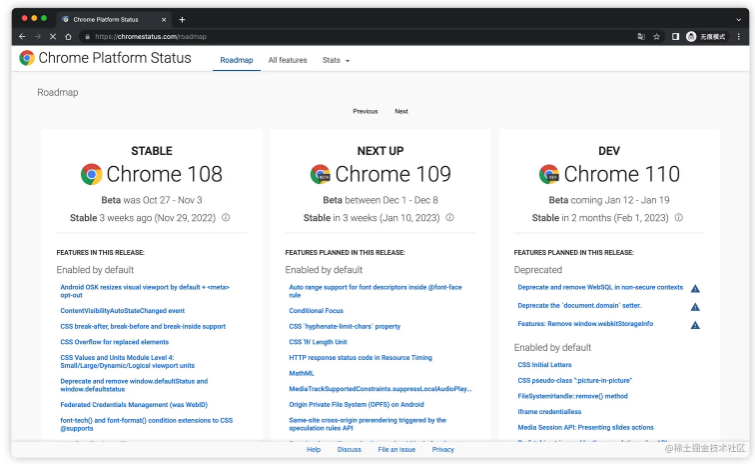Open the side panel icon in toolbar

coord(676,37)
